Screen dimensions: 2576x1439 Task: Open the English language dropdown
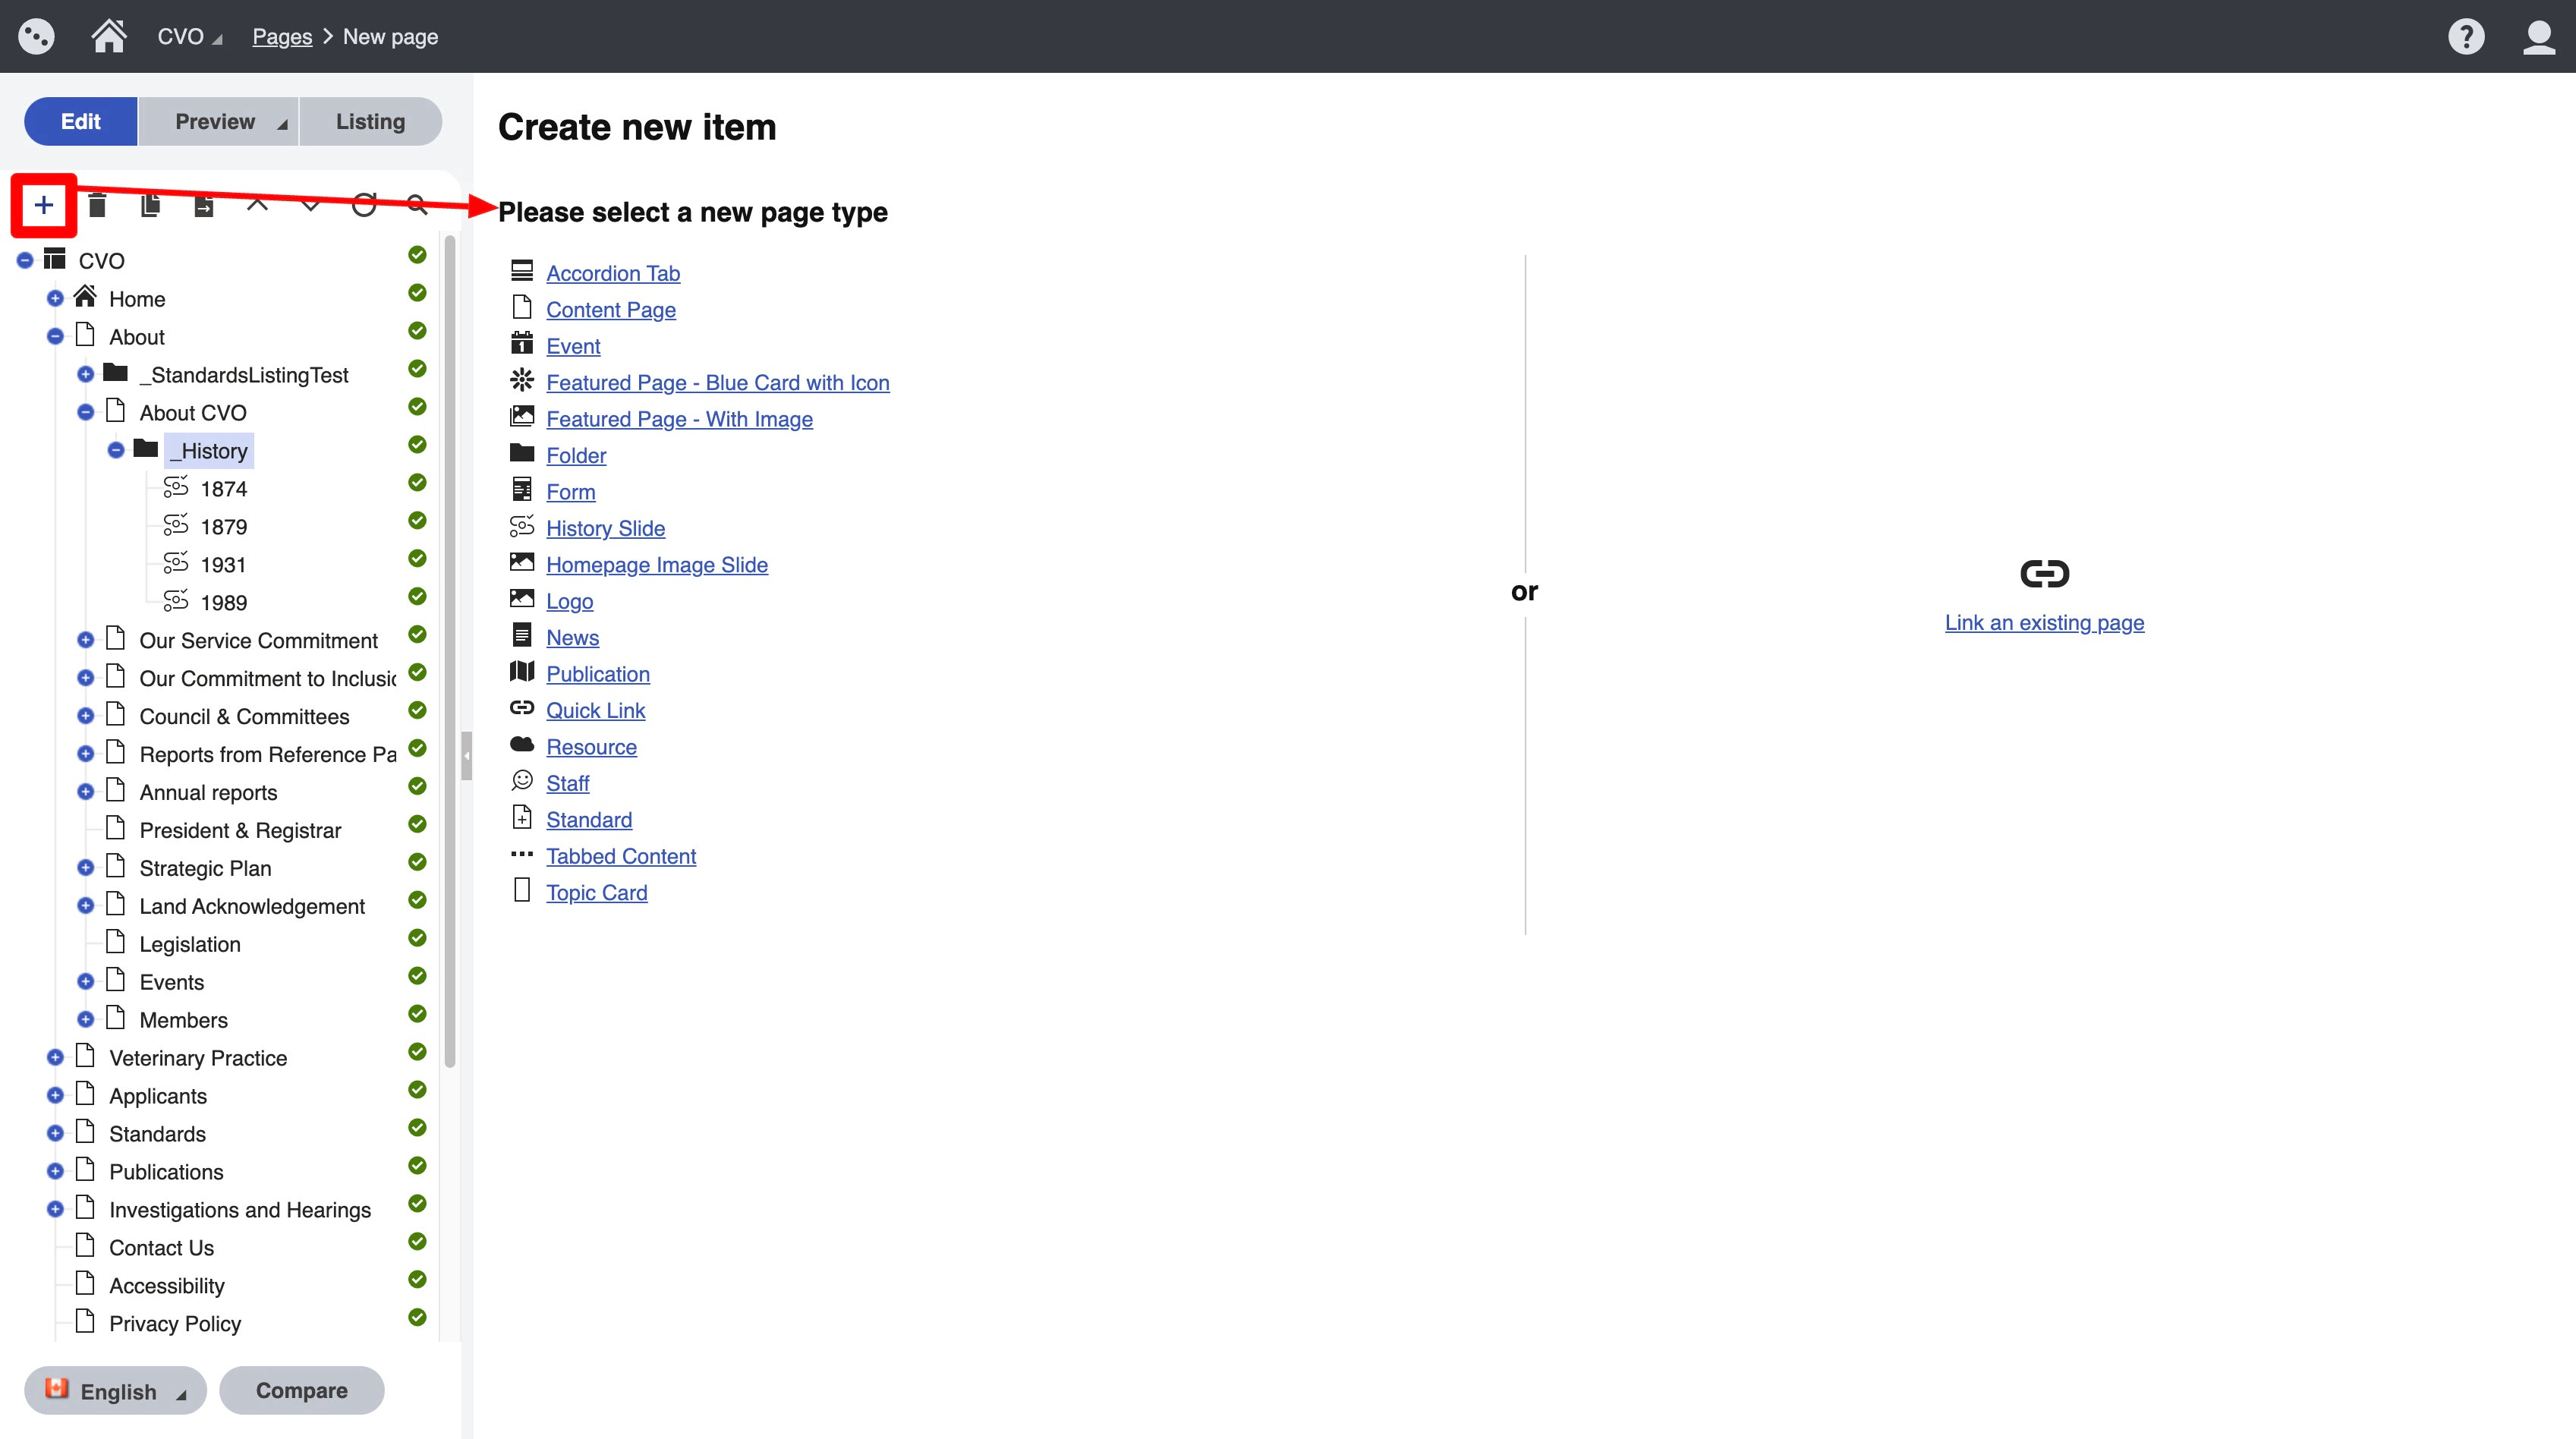pyautogui.click(x=116, y=1391)
